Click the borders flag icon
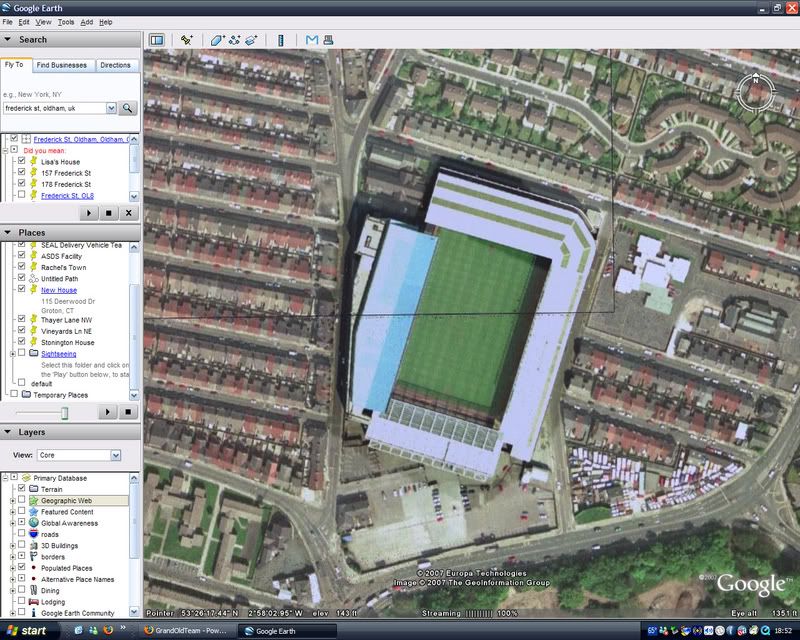Image resolution: width=800 pixels, height=640 pixels. [x=34, y=556]
